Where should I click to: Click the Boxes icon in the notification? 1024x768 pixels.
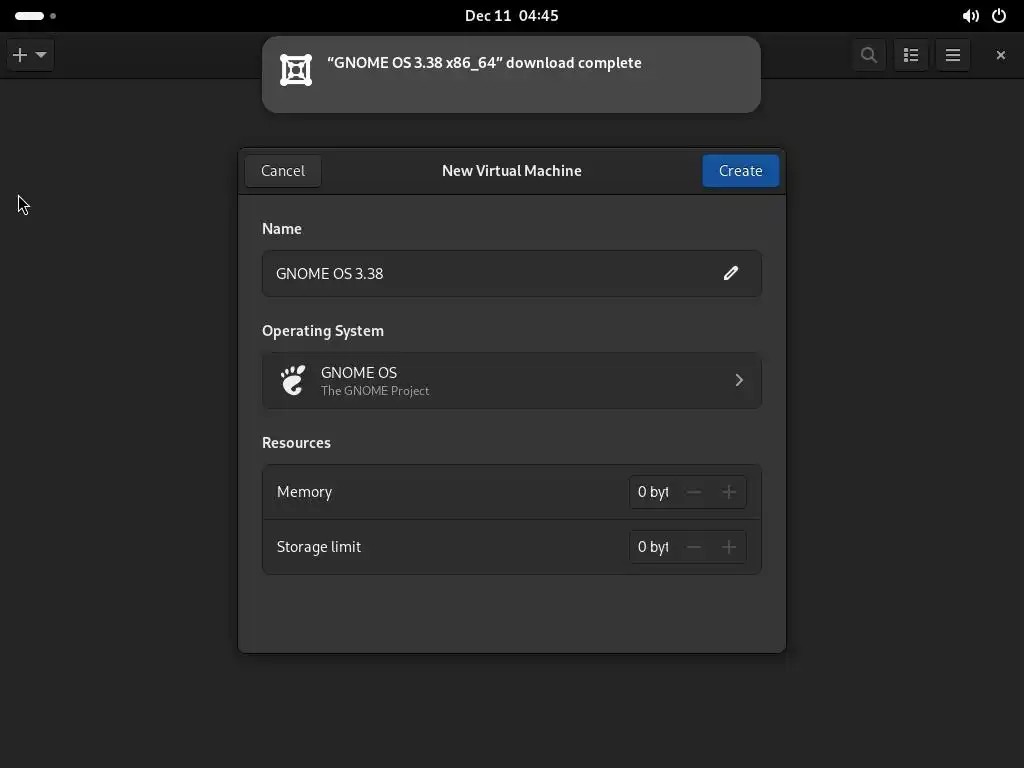[296, 70]
